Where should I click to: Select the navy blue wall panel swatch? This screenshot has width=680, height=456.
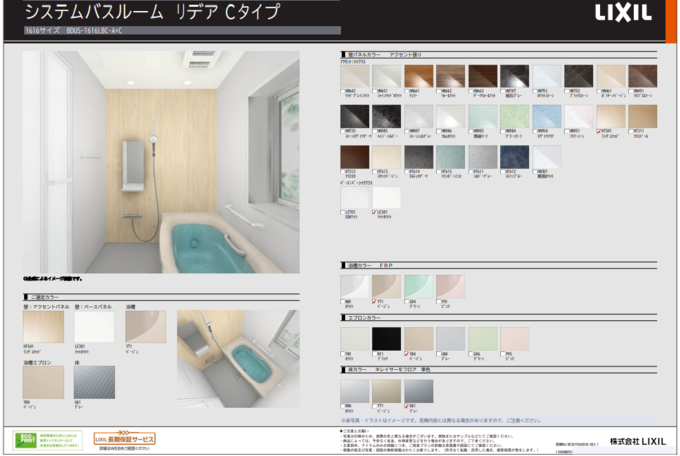point(514,158)
